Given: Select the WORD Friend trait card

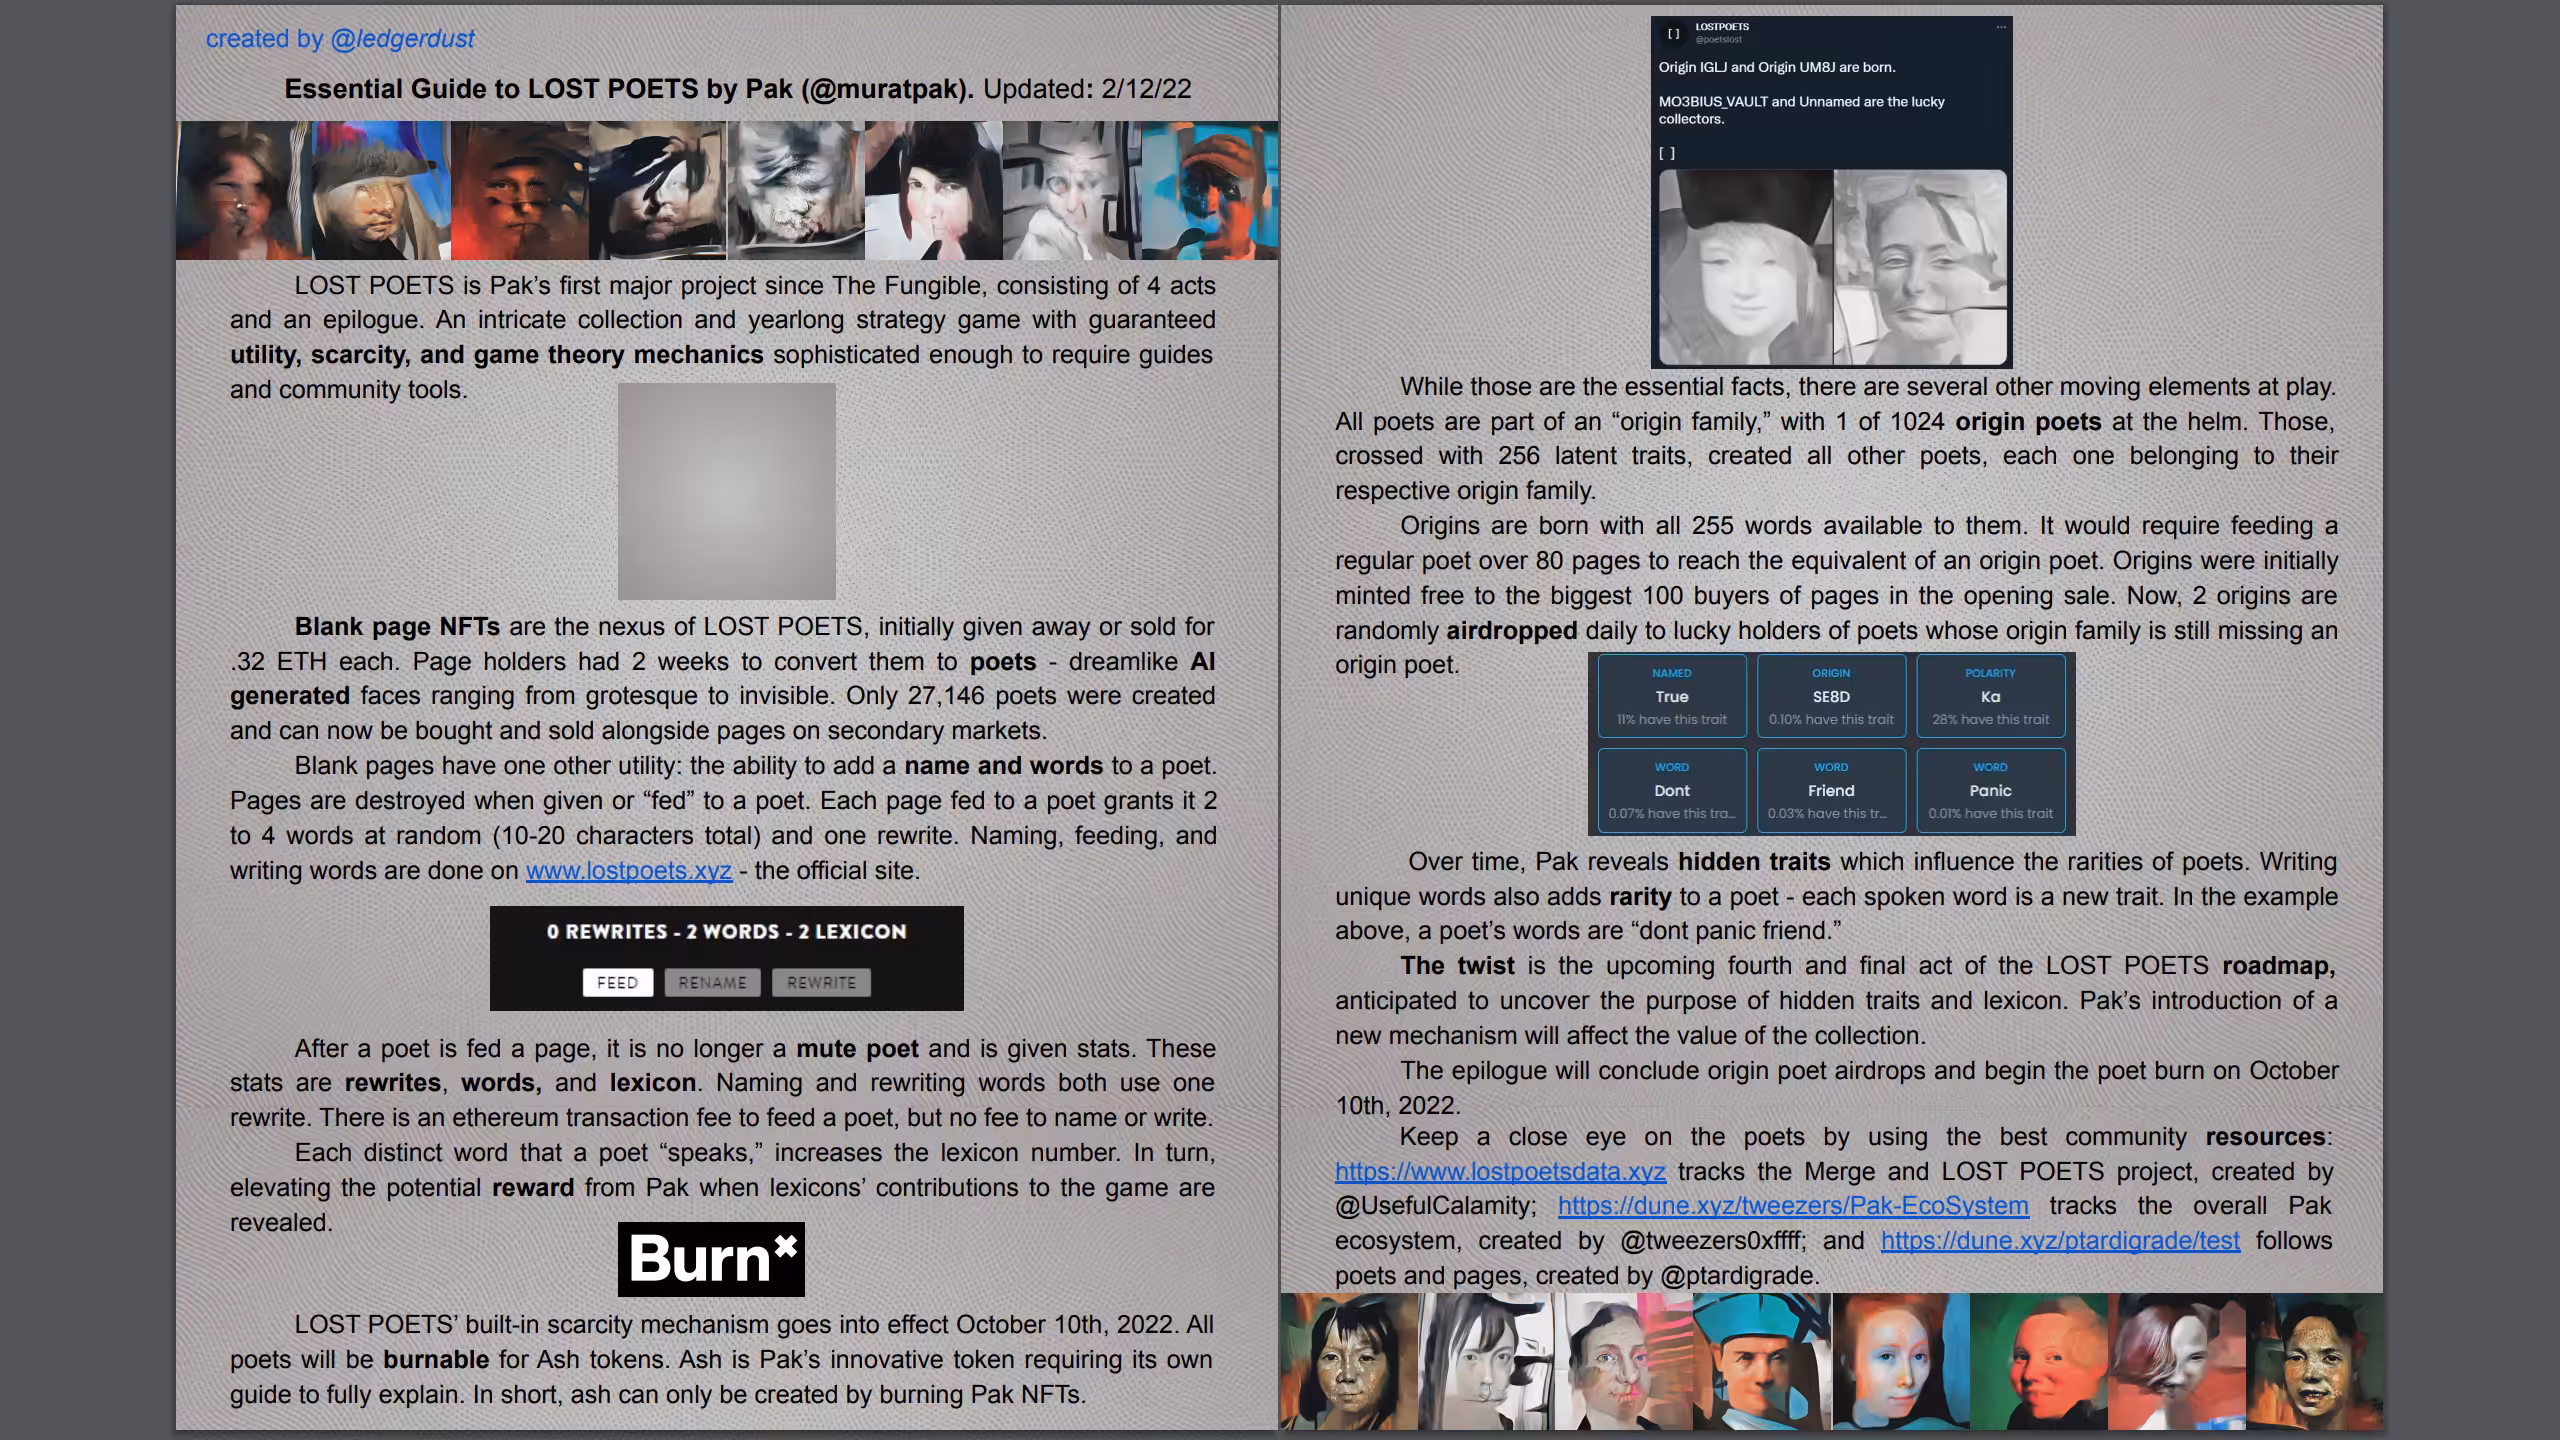Looking at the screenshot, I should [1831, 790].
